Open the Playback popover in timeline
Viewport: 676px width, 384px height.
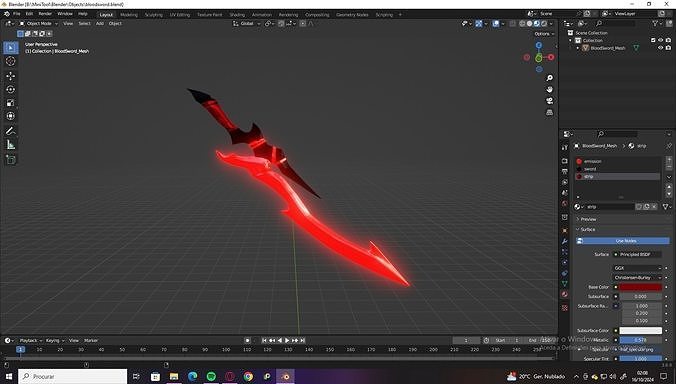coord(30,340)
